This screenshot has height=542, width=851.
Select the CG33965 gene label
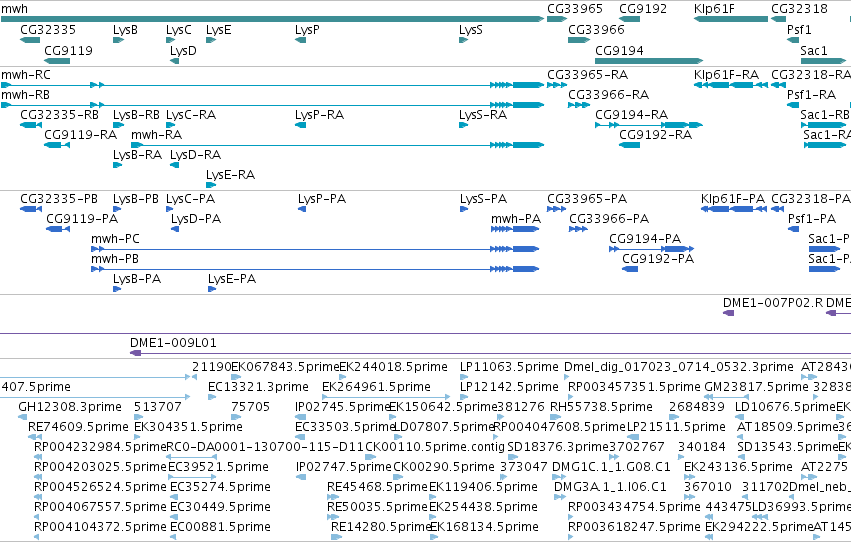point(575,9)
